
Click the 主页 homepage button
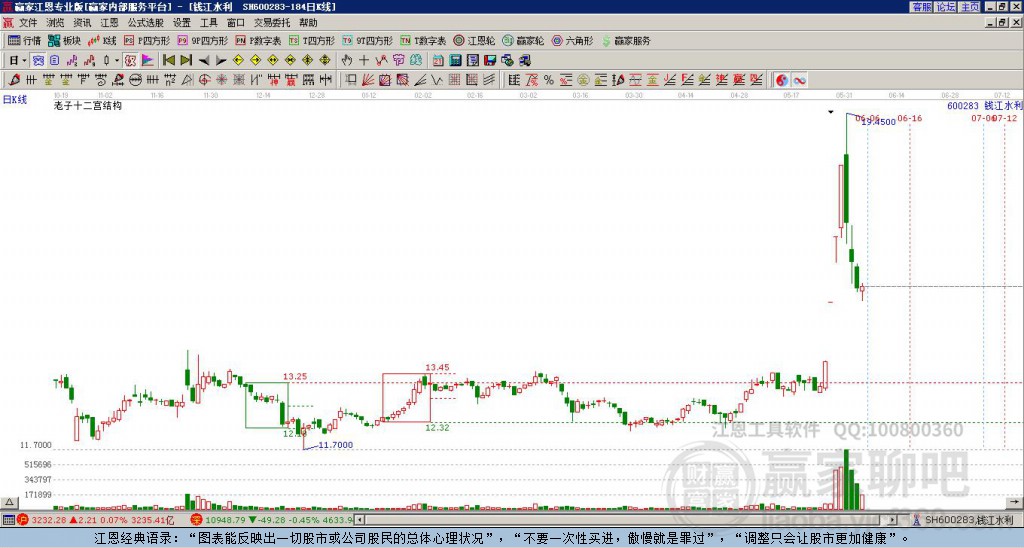(x=970, y=7)
